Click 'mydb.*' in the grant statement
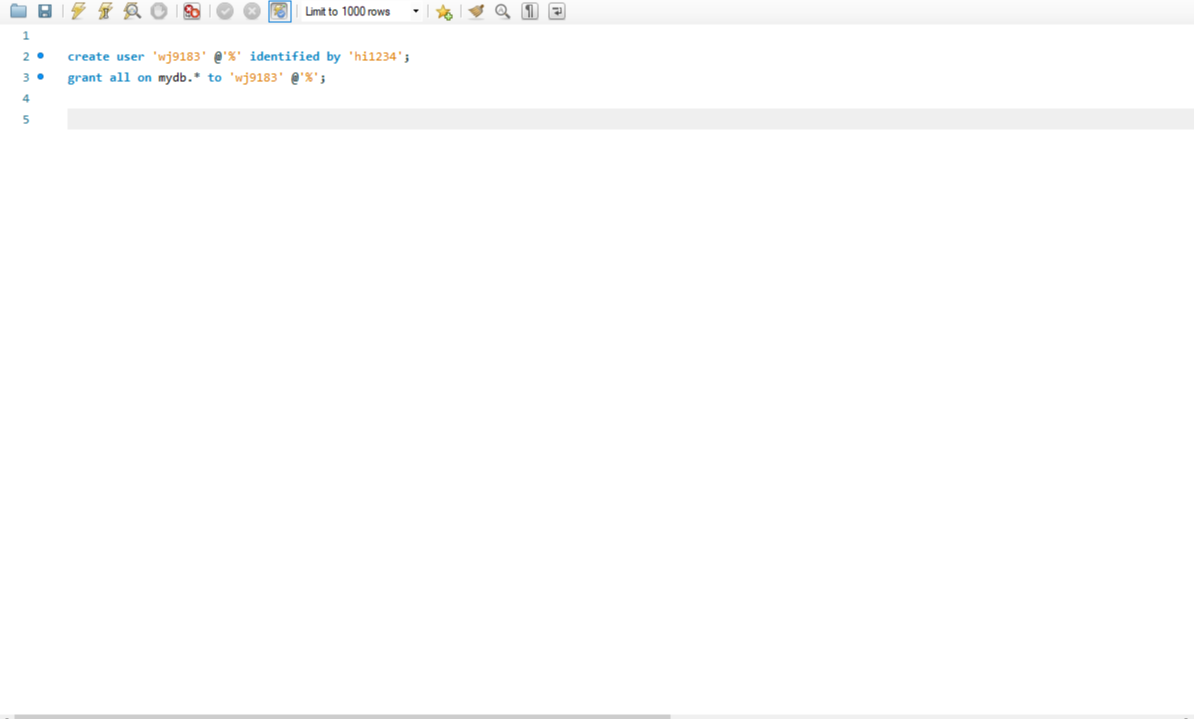Screen dimensions: 1194x719 click(x=179, y=78)
